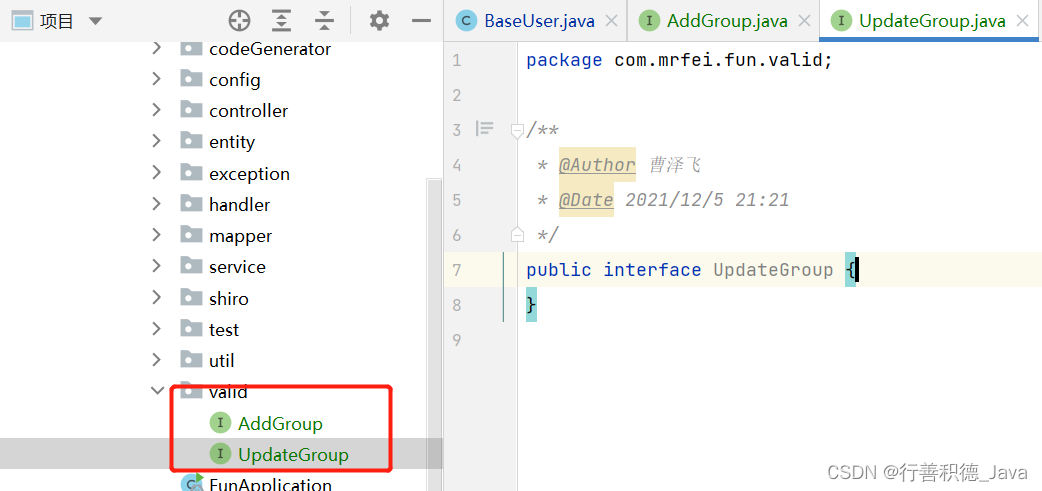
Task: Open AddGroup interface in project tree
Action: pyautogui.click(x=280, y=423)
